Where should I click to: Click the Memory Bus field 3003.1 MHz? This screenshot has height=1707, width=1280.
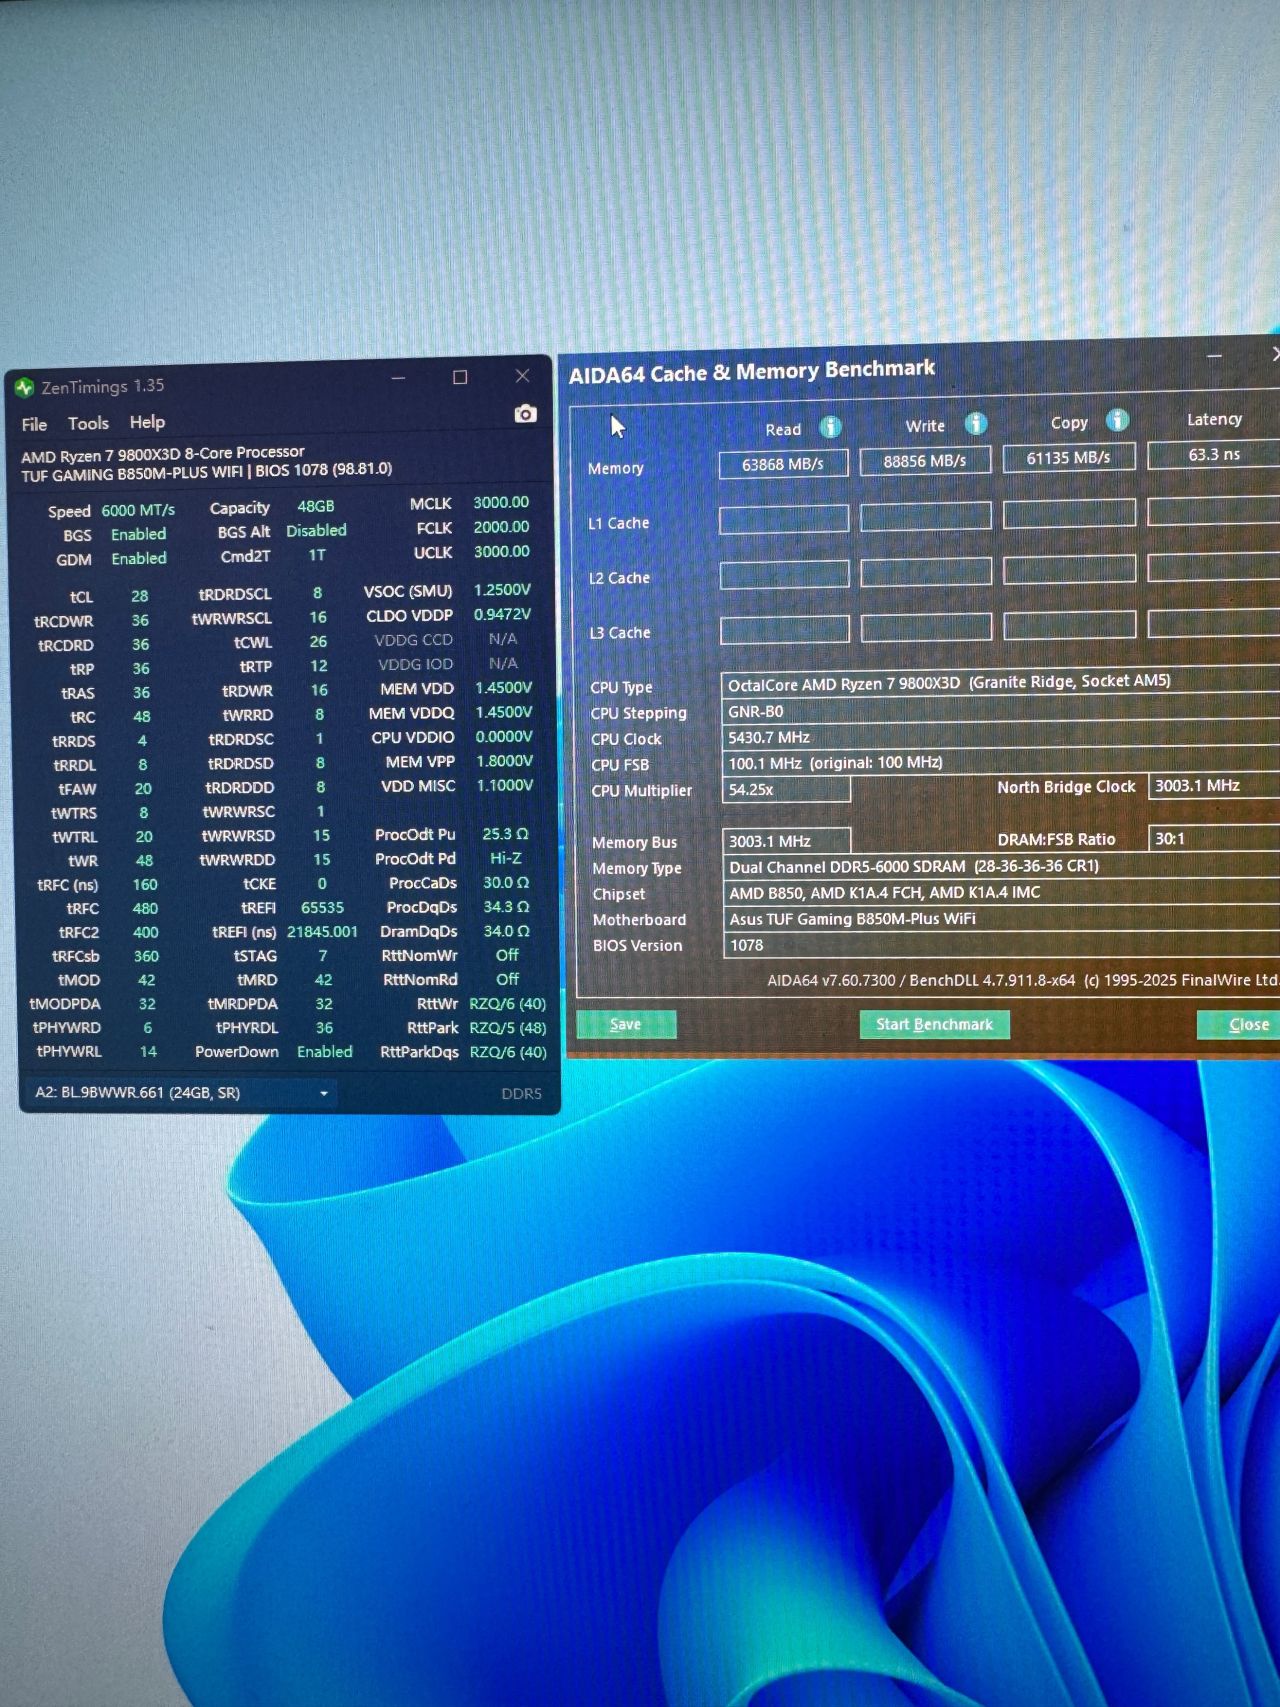787,841
